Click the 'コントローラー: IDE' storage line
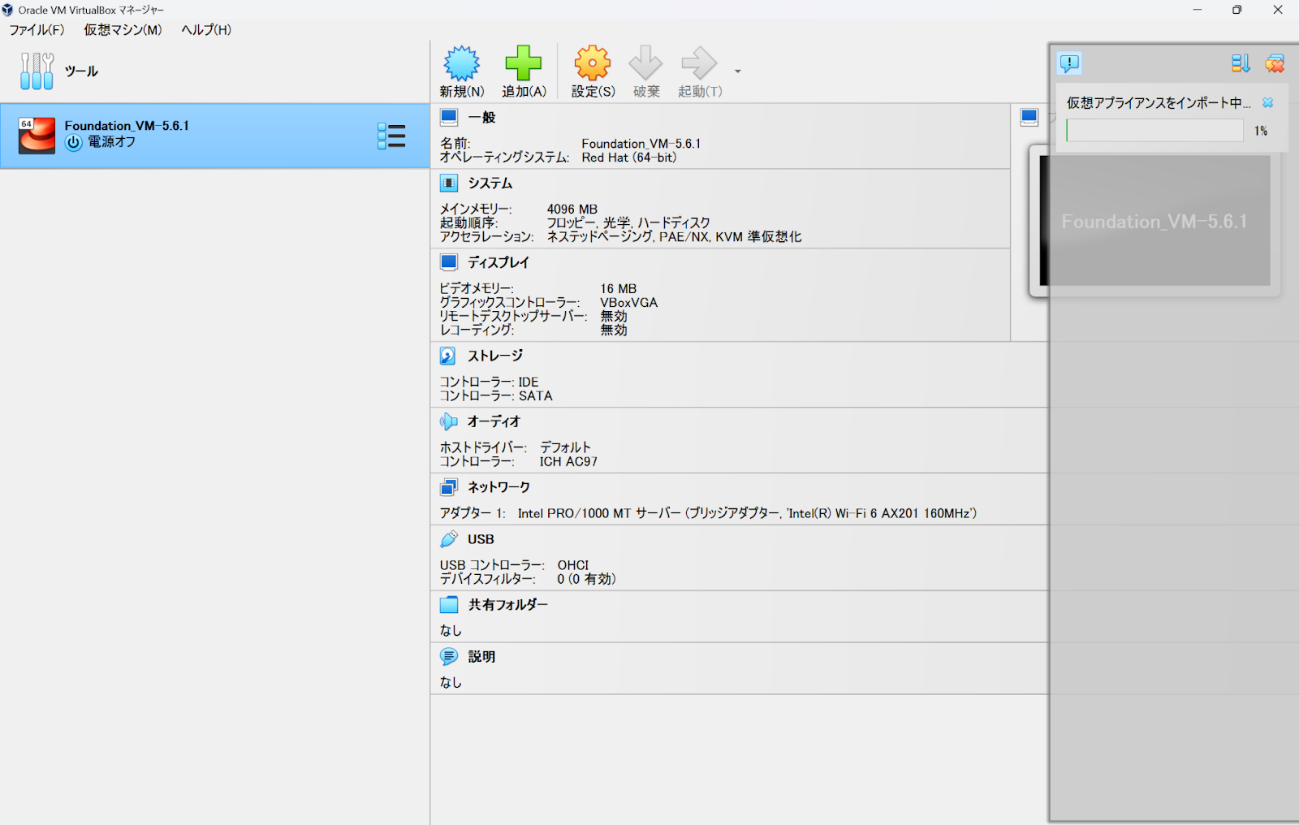Image resolution: width=1299 pixels, height=825 pixels. [489, 382]
